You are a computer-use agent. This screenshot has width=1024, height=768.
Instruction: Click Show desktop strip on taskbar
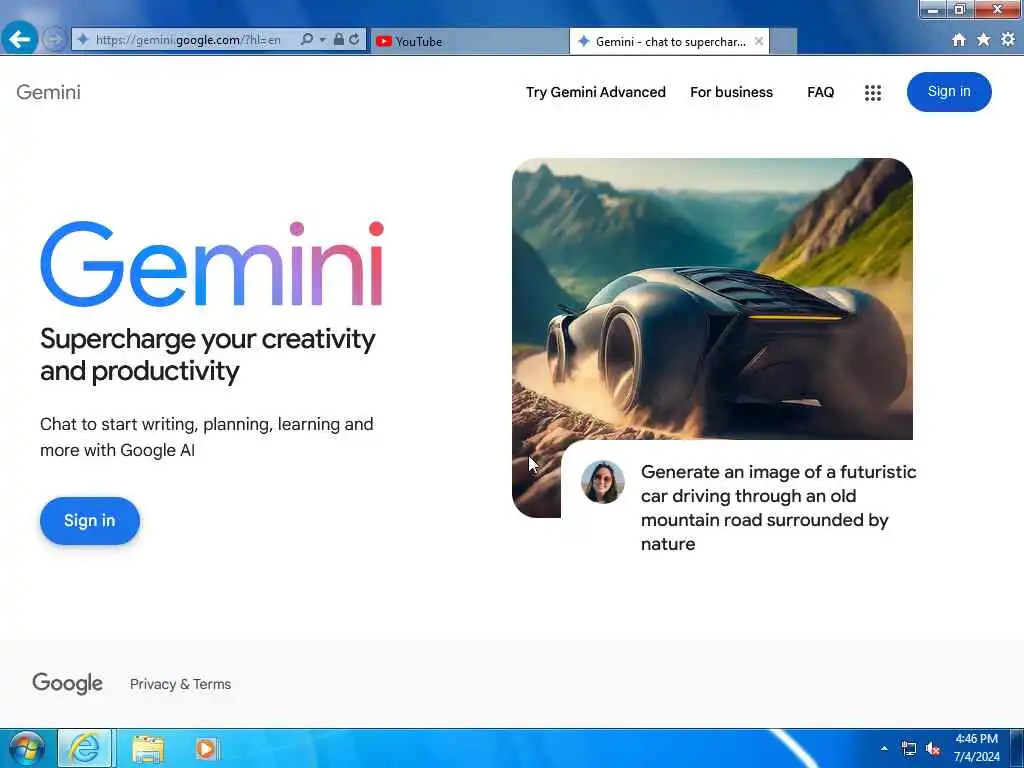pyautogui.click(x=1017, y=748)
